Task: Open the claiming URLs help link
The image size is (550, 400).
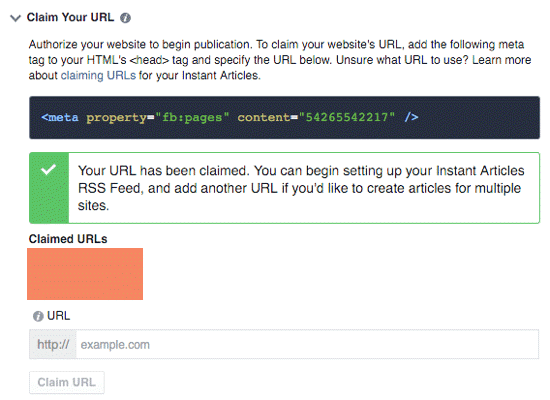Action: (x=98, y=75)
